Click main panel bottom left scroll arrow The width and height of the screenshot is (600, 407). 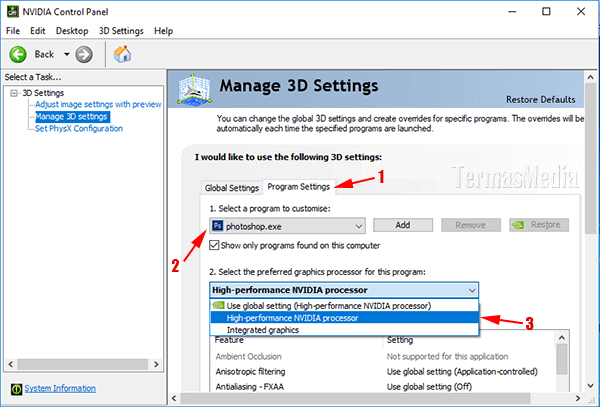(174, 398)
